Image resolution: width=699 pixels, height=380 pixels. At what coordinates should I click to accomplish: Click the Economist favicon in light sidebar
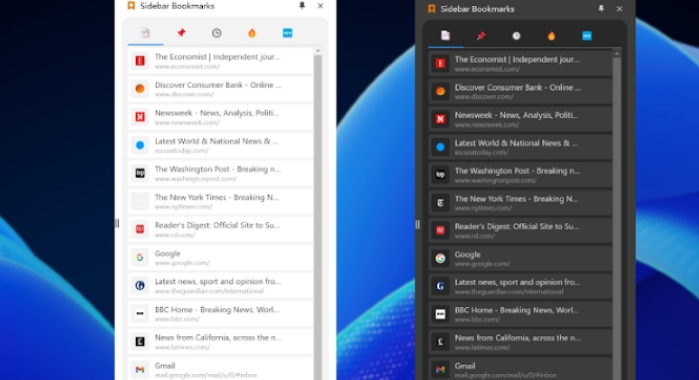coord(140,61)
